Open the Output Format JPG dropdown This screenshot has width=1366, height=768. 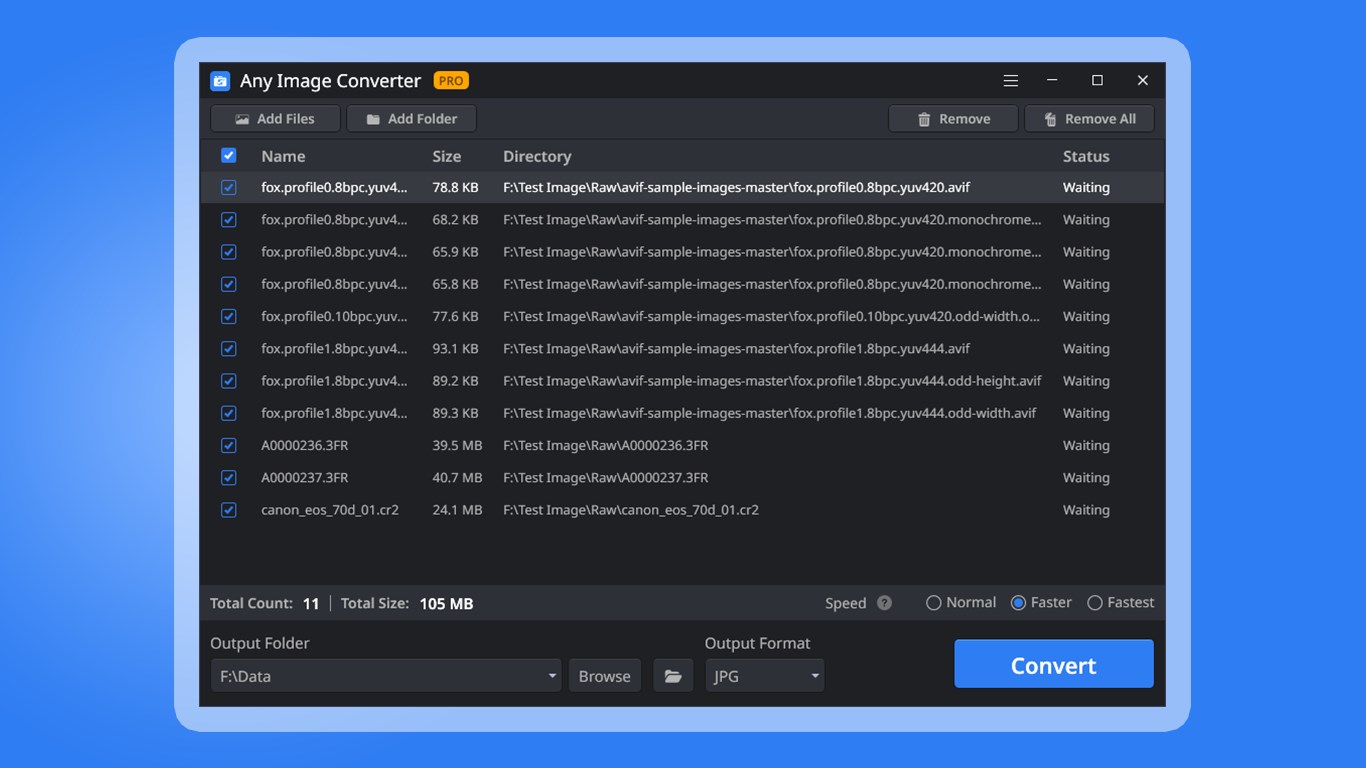click(x=765, y=676)
